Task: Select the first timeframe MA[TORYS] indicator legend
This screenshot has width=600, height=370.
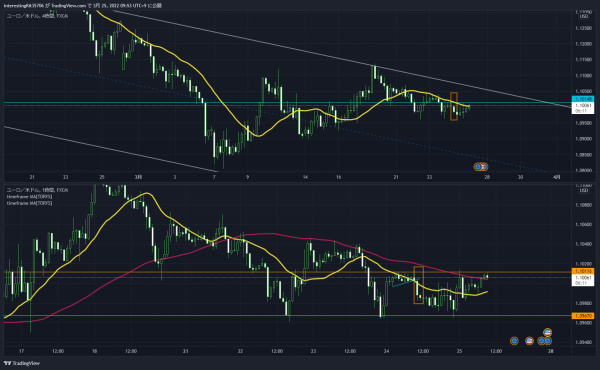Action: point(29,197)
